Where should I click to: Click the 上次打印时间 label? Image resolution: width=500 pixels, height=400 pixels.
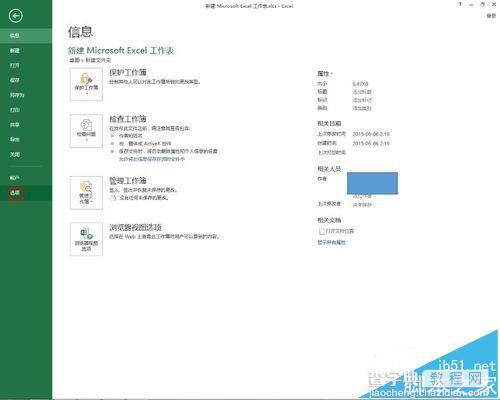point(331,153)
